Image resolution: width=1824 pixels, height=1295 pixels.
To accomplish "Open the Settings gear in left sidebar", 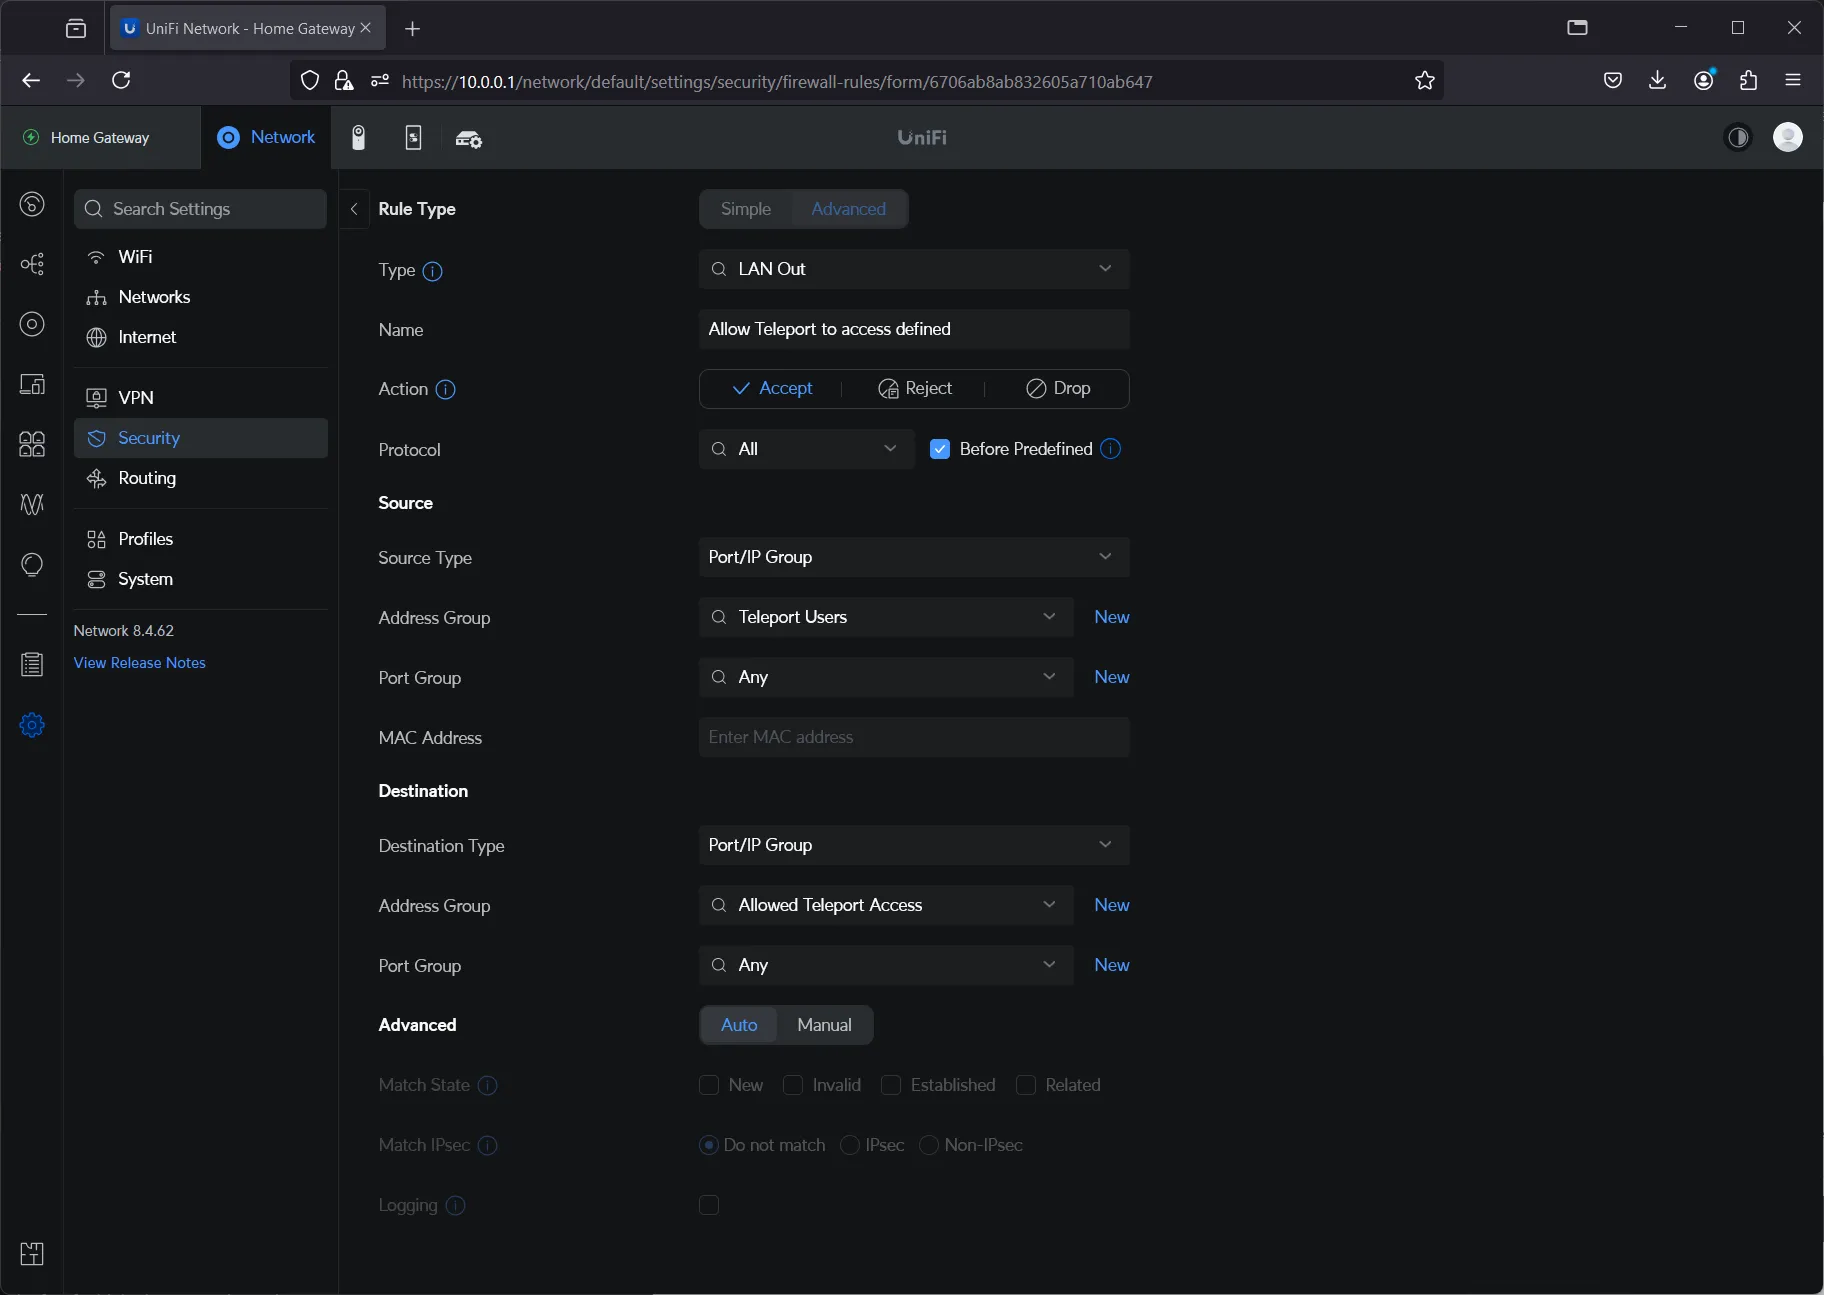I will (32, 725).
